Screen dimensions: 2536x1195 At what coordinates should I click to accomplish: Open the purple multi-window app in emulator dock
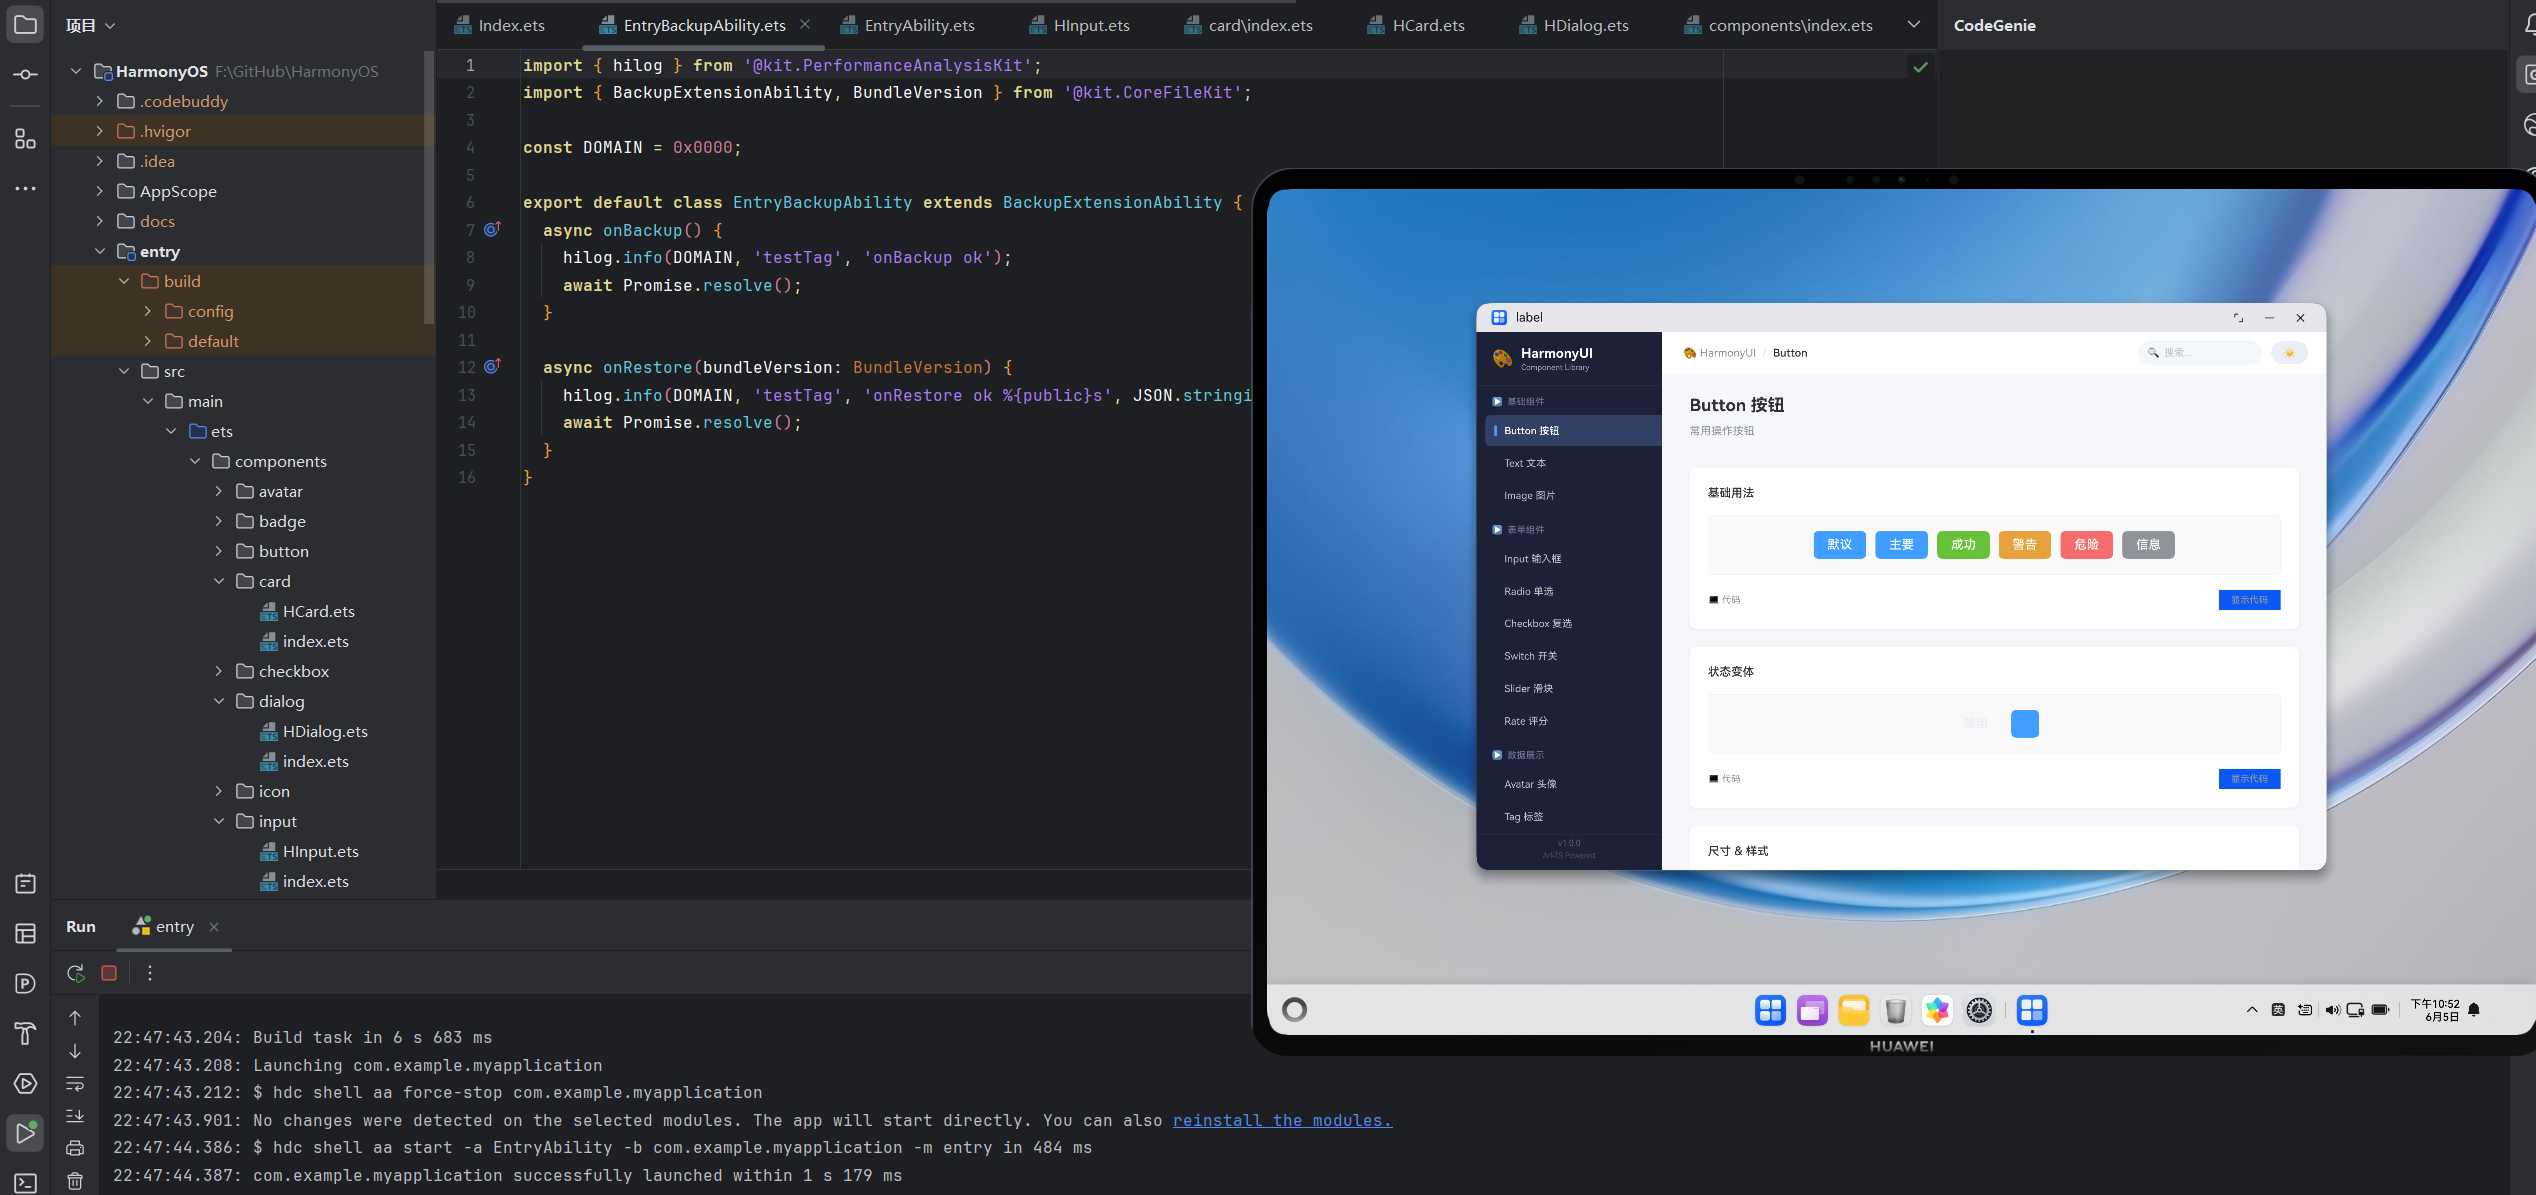click(x=1812, y=1010)
